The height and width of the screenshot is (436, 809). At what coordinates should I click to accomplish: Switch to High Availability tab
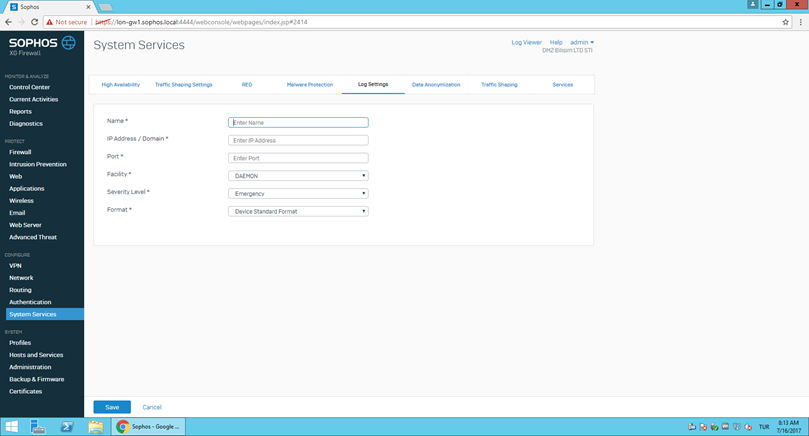[x=121, y=85]
